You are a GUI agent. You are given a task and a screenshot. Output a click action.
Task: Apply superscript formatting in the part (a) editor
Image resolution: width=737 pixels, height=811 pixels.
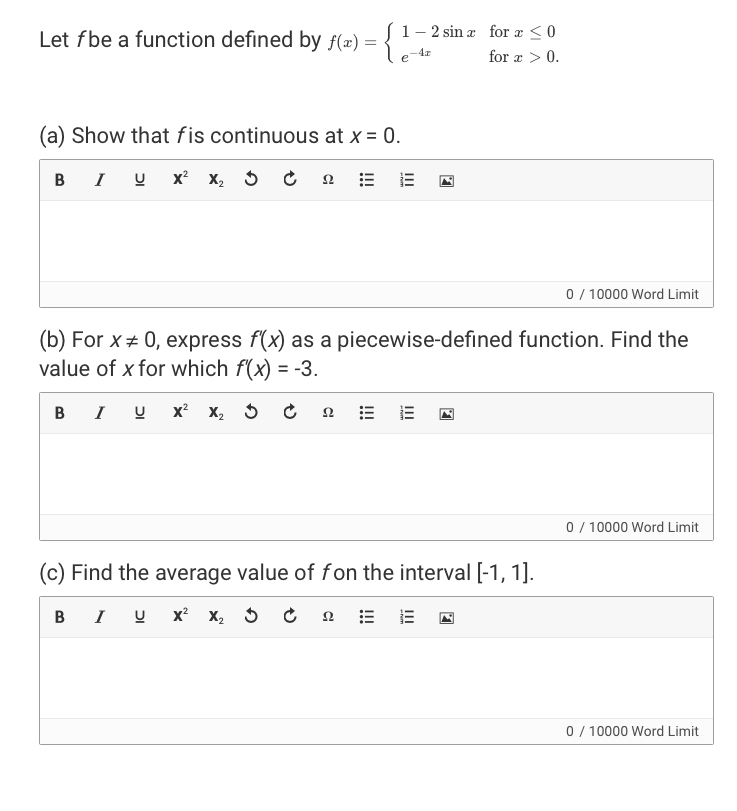[179, 180]
